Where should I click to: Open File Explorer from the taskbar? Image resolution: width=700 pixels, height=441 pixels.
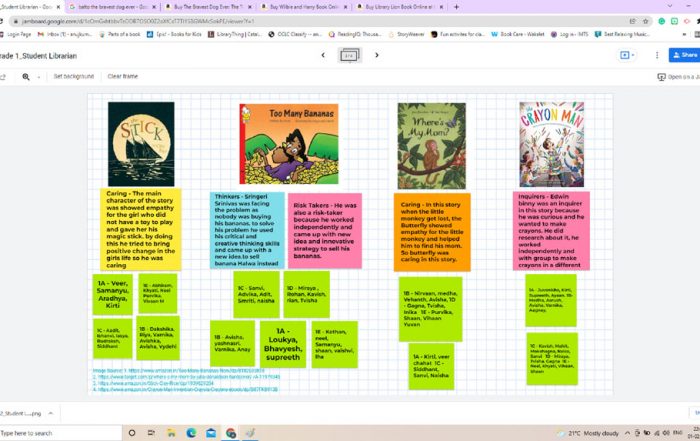[x=171, y=433]
